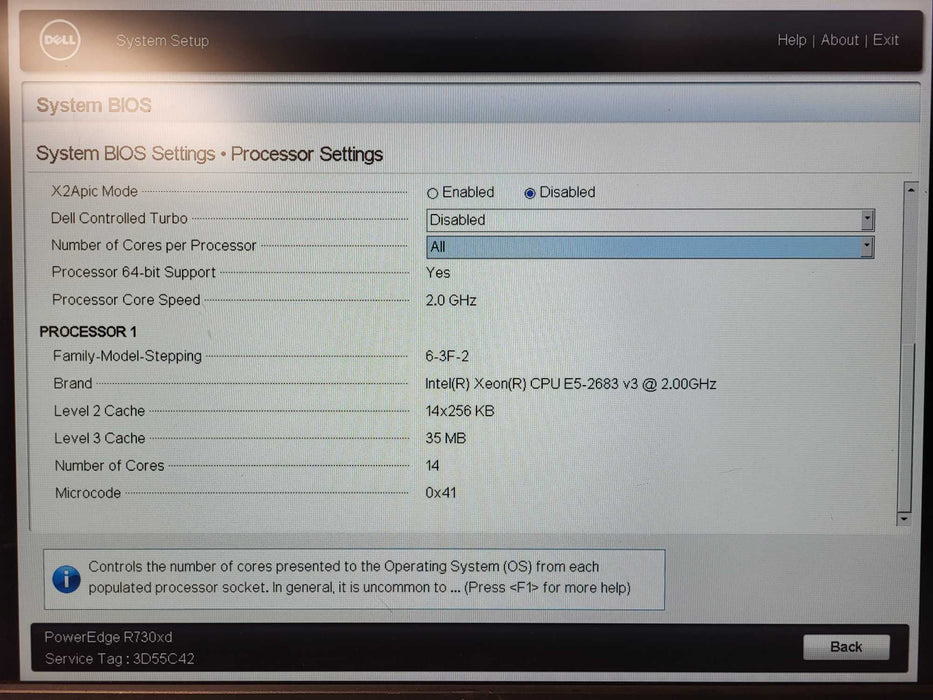The width and height of the screenshot is (933, 700).
Task: Open the Help link in header
Action: click(x=791, y=40)
